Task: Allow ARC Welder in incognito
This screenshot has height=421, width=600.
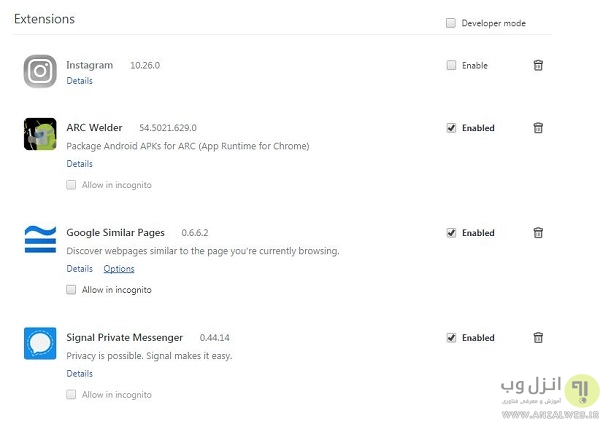Action: tap(71, 185)
